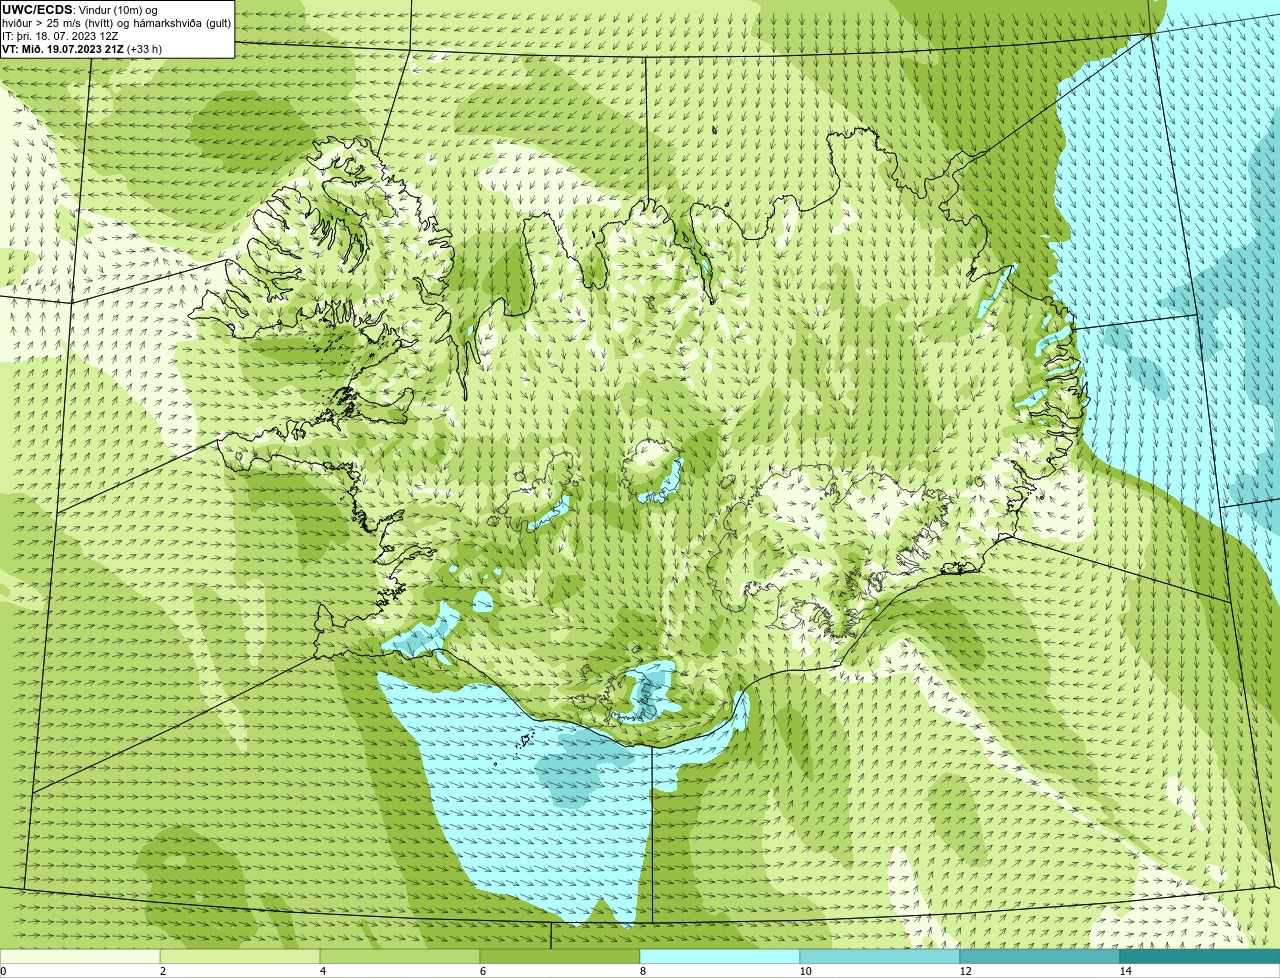Click the 10–12 m/s legend color swatch
Screen dimensions: 1280x978
(880, 956)
